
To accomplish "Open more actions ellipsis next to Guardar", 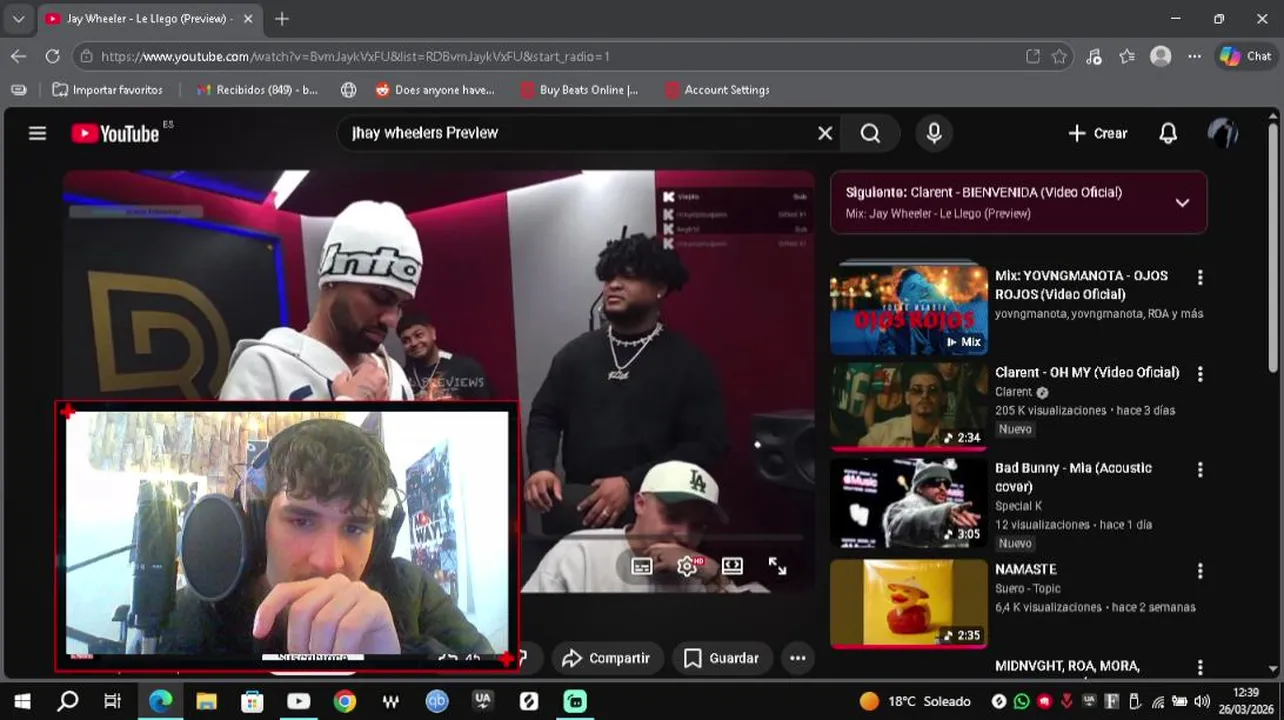I will pos(797,658).
